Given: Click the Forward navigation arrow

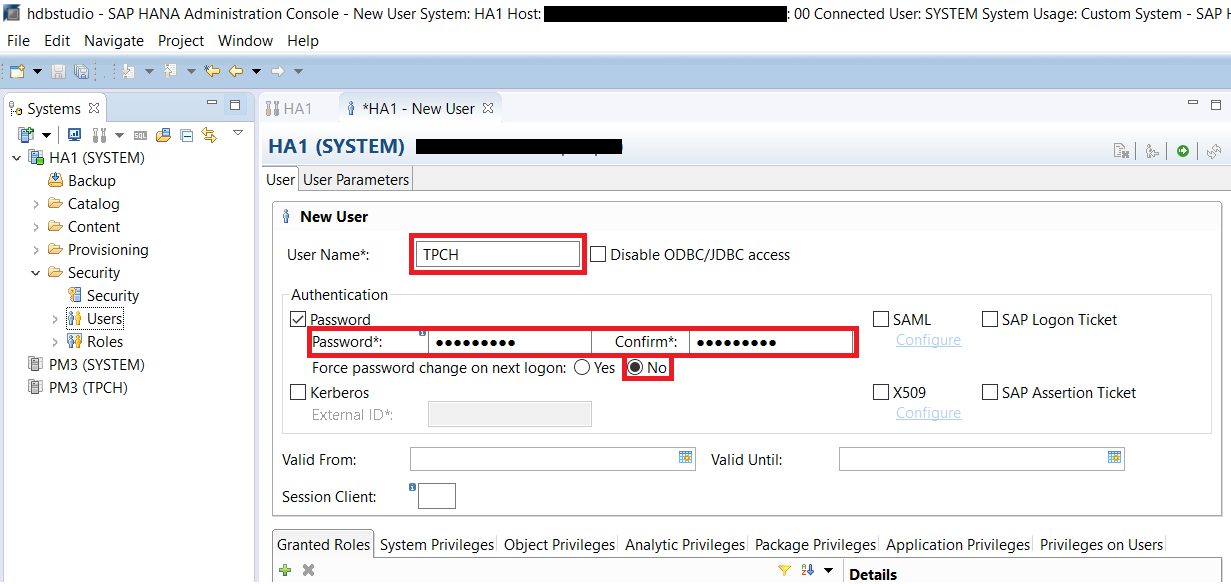Looking at the screenshot, I should tap(278, 71).
